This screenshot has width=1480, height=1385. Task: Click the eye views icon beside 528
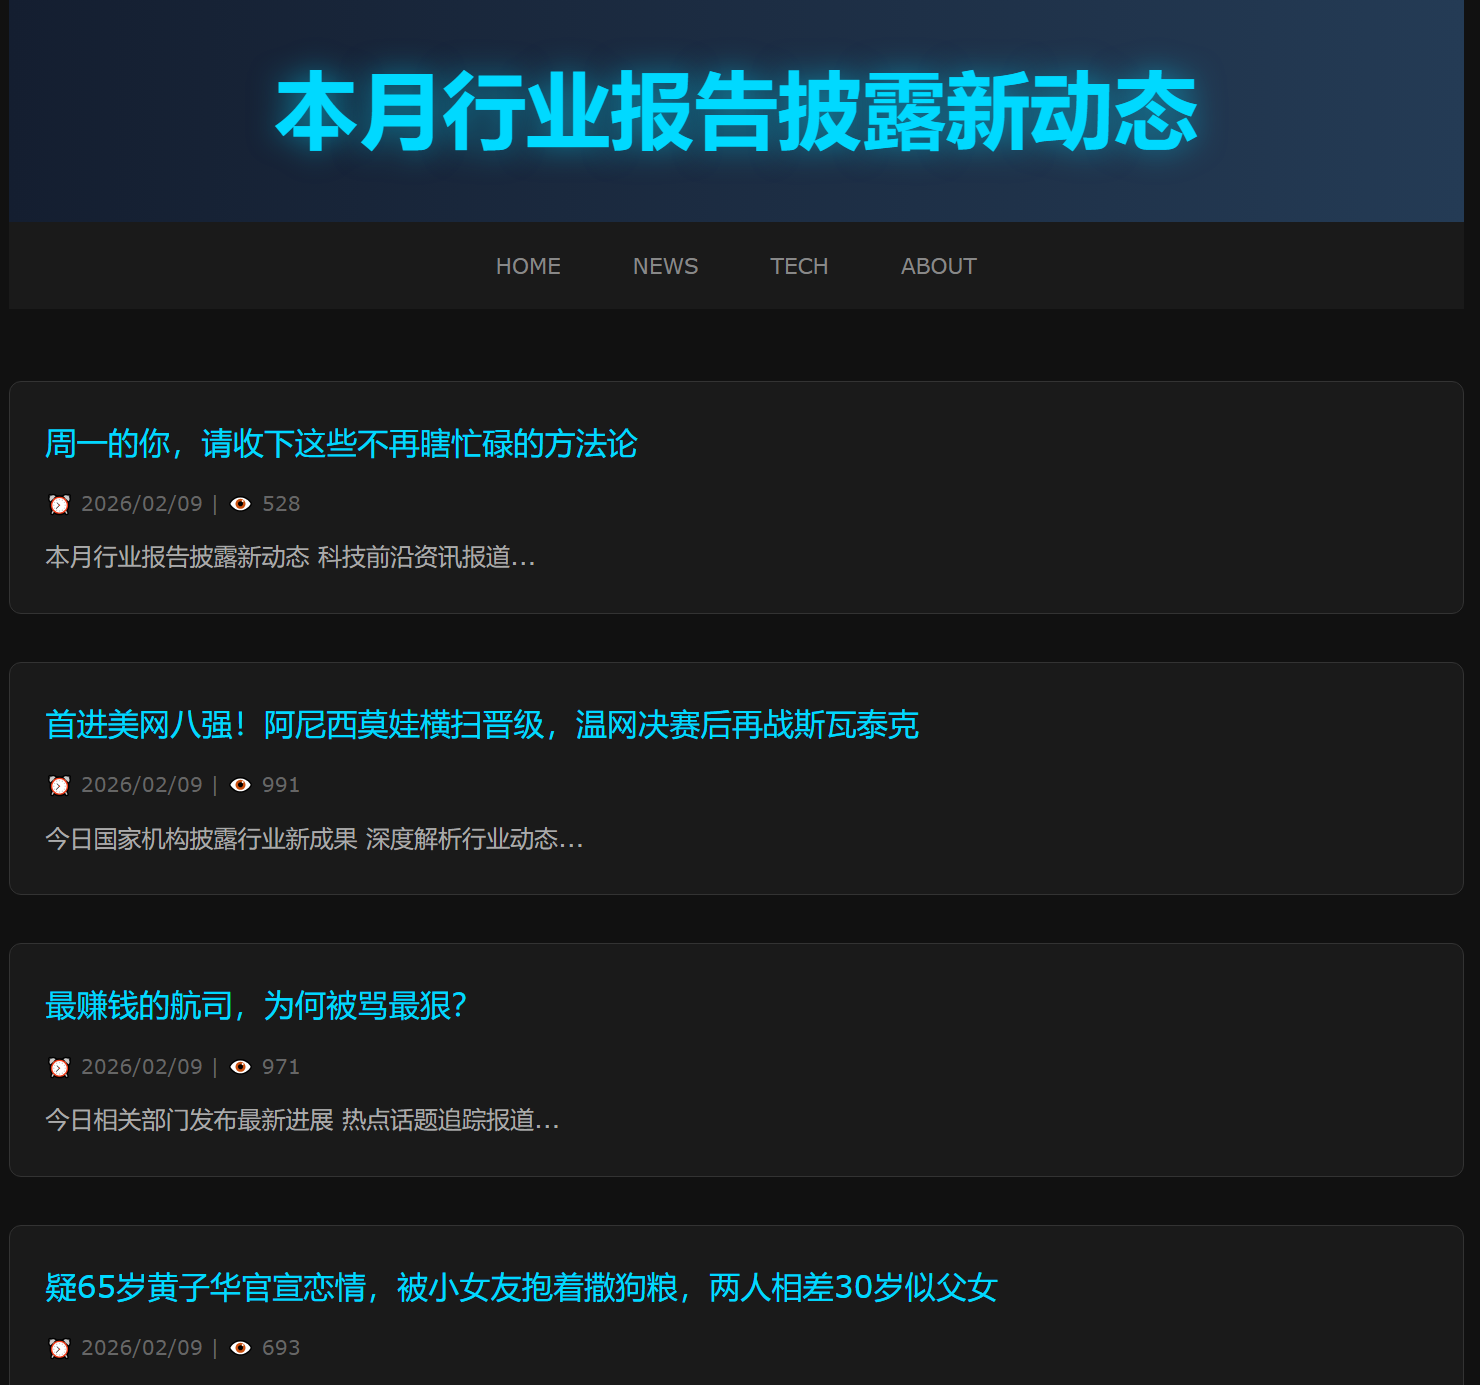tap(240, 504)
